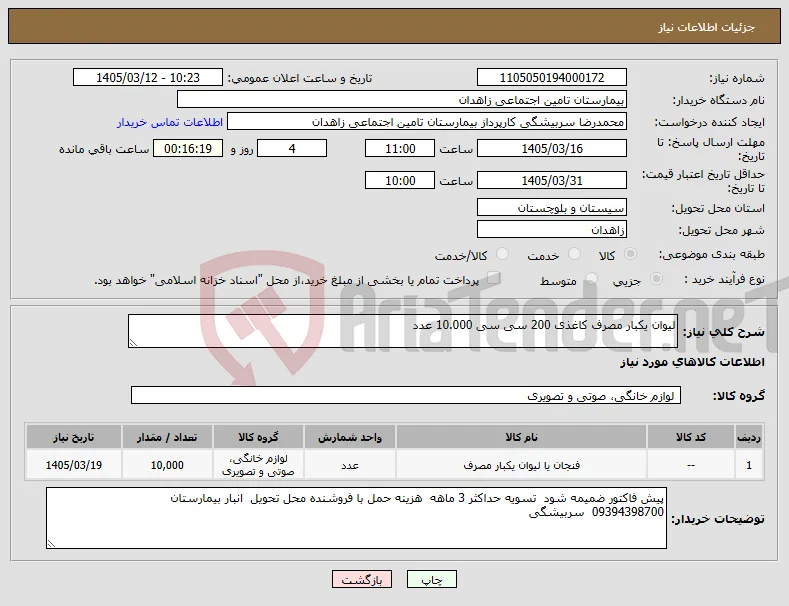The image size is (789, 606).
Task: Select the متوسط purchase type radio
Action: pyautogui.click(x=591, y=278)
